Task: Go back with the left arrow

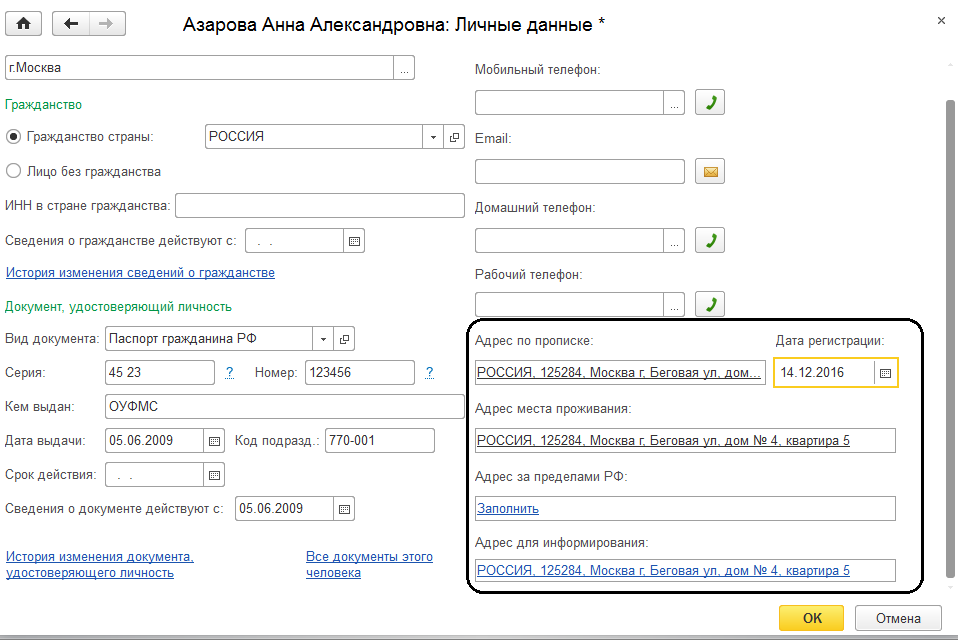Action: pos(70,23)
